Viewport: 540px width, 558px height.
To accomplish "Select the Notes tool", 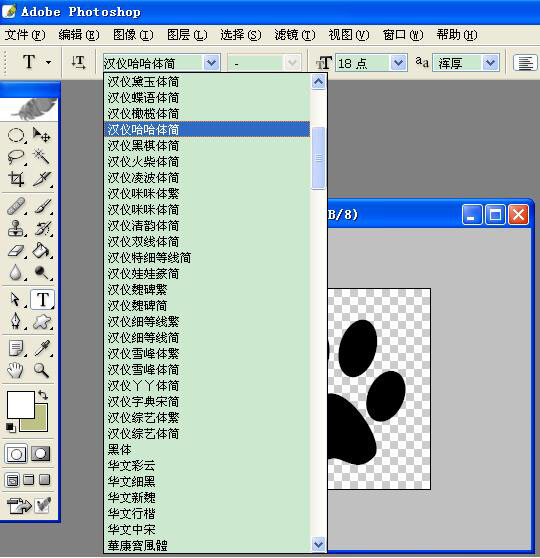I will (16, 348).
